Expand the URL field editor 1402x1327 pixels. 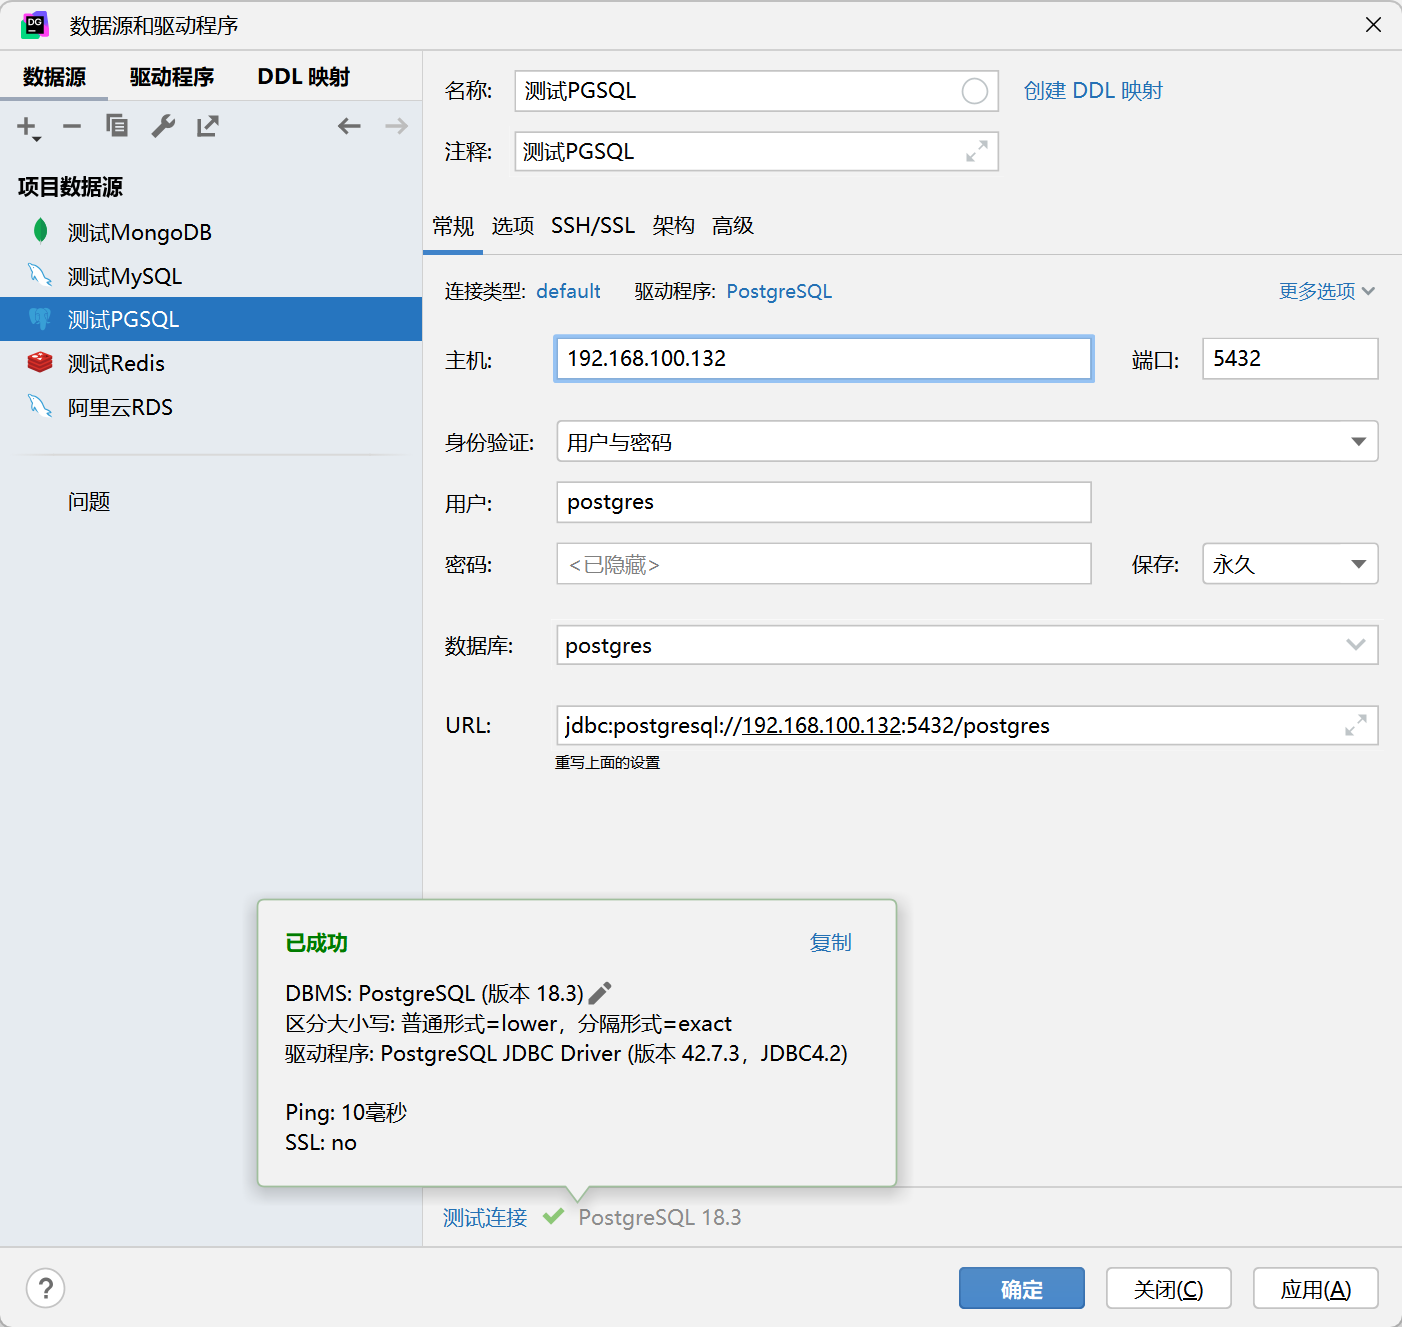[x=1356, y=725]
